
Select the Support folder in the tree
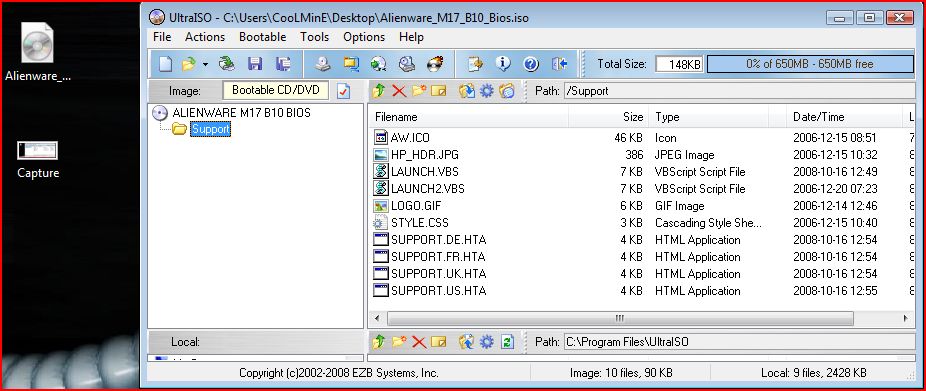[x=210, y=129]
